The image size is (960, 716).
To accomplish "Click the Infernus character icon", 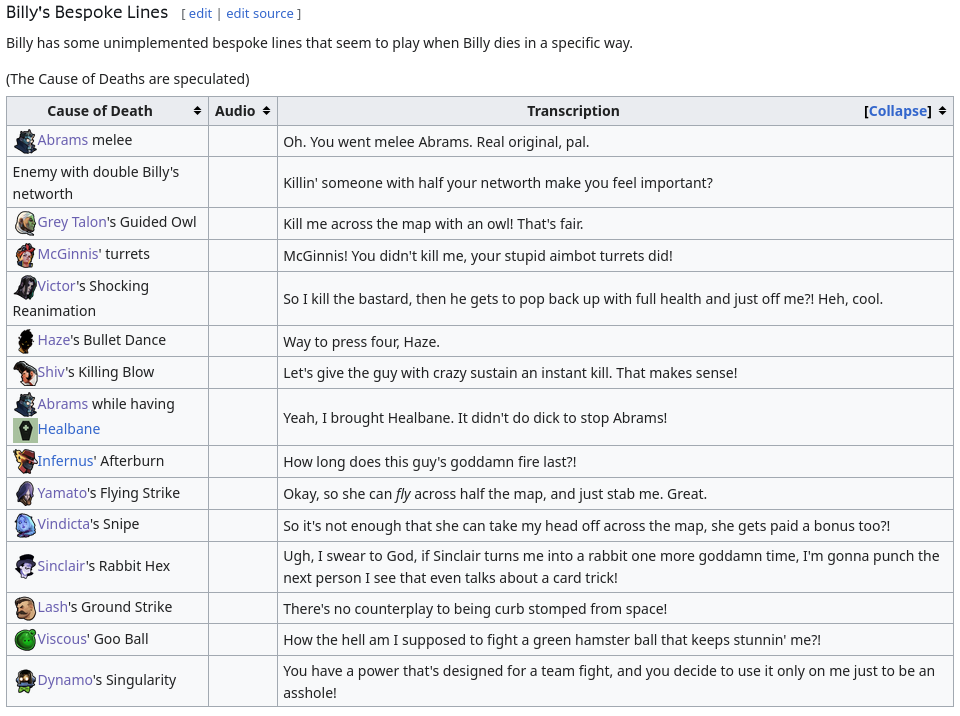I will pos(25,462).
